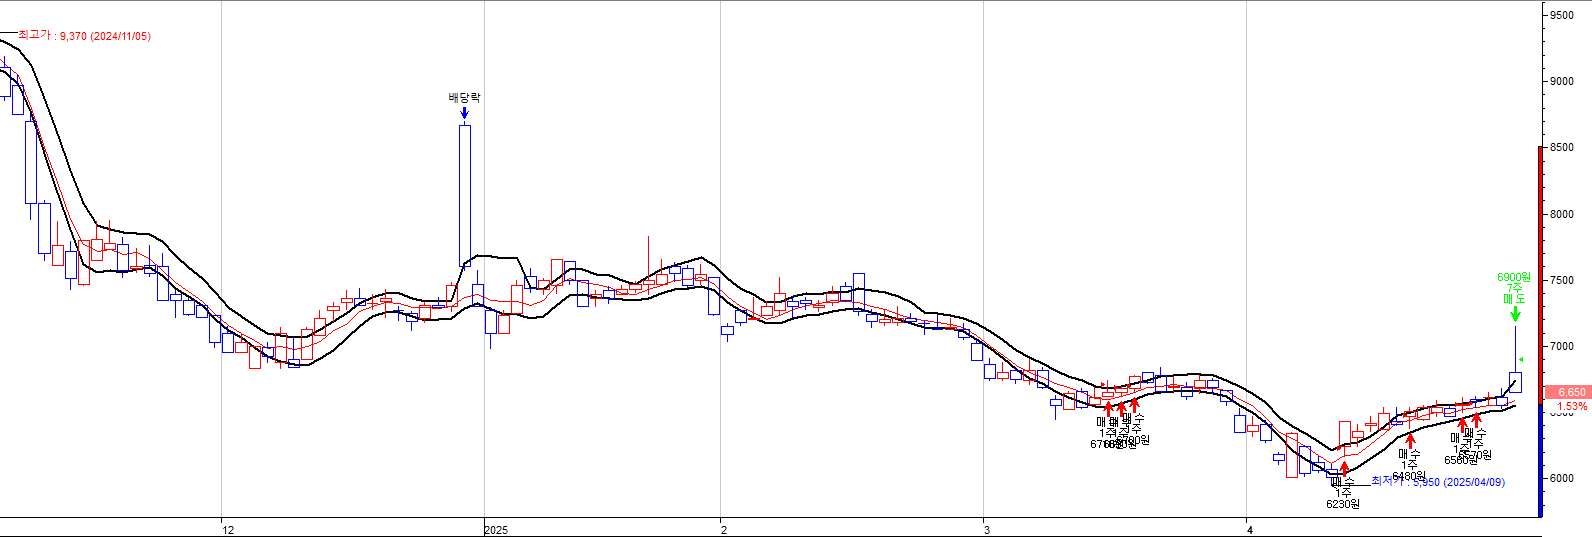
Task: Click the 배당락 ex-dividend marker label
Action: click(x=464, y=97)
